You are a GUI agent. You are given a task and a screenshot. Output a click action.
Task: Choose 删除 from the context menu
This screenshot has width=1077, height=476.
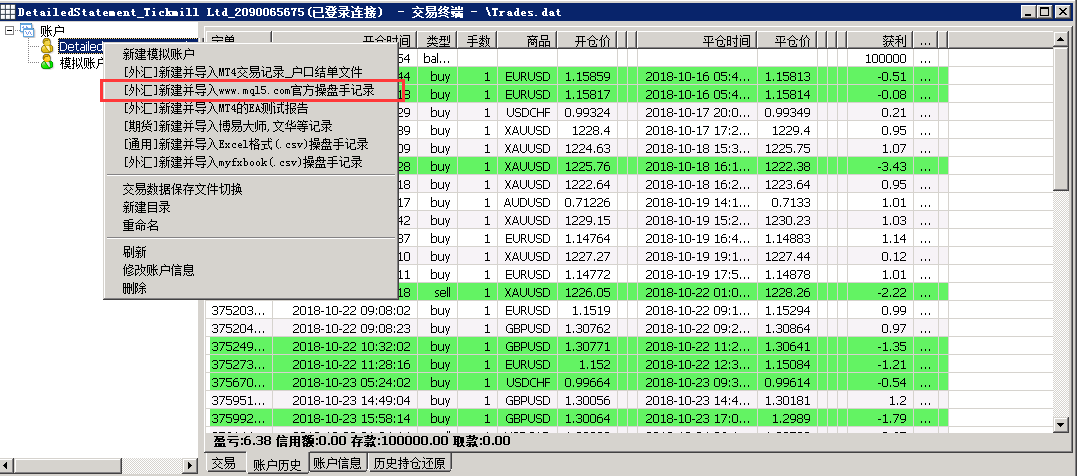[x=135, y=288]
